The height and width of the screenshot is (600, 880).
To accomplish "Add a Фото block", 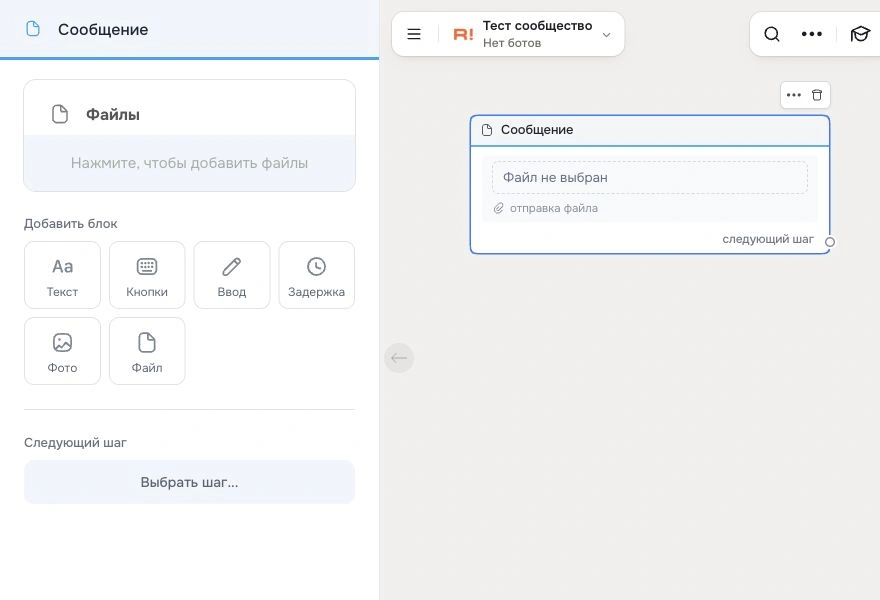I will tap(62, 351).
